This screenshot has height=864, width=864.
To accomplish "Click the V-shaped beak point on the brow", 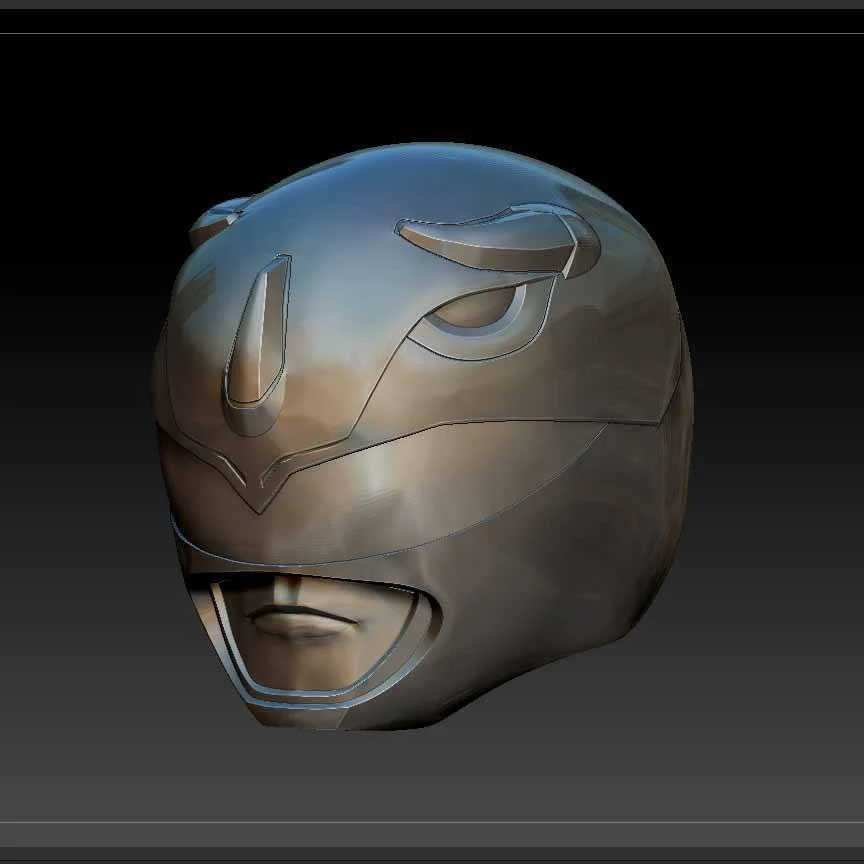I will [x=256, y=492].
